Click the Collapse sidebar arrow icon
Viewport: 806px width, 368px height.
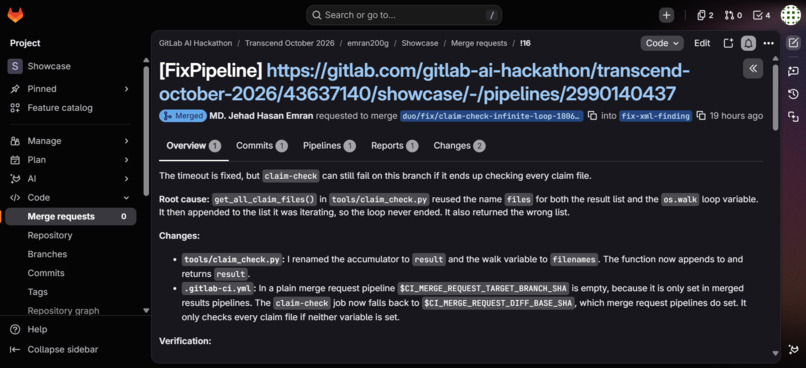click(x=15, y=349)
